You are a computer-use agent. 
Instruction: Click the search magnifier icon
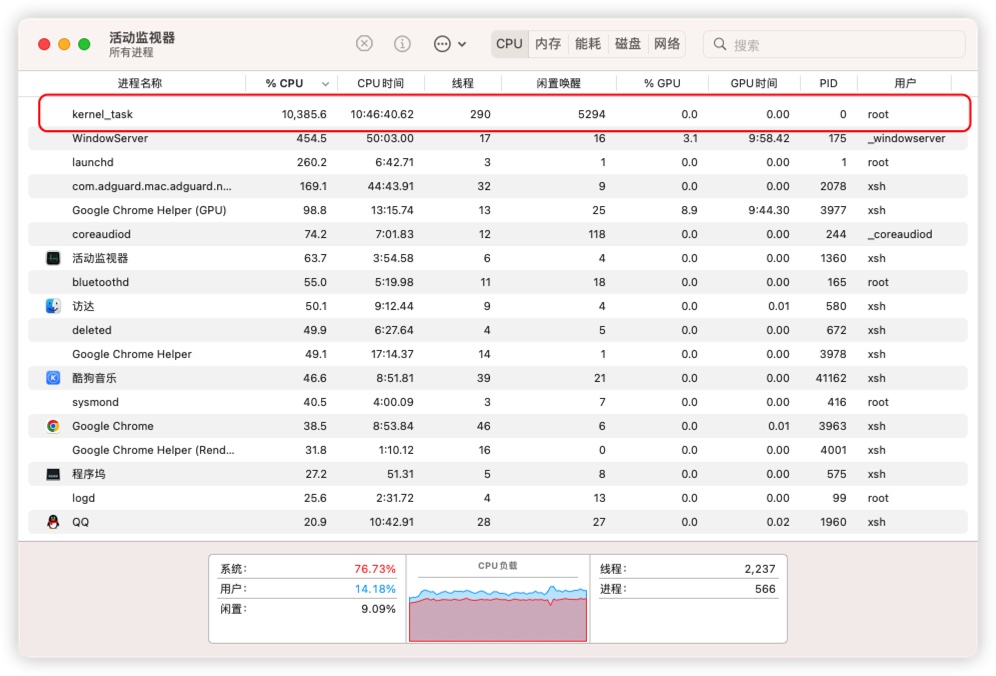pos(721,45)
